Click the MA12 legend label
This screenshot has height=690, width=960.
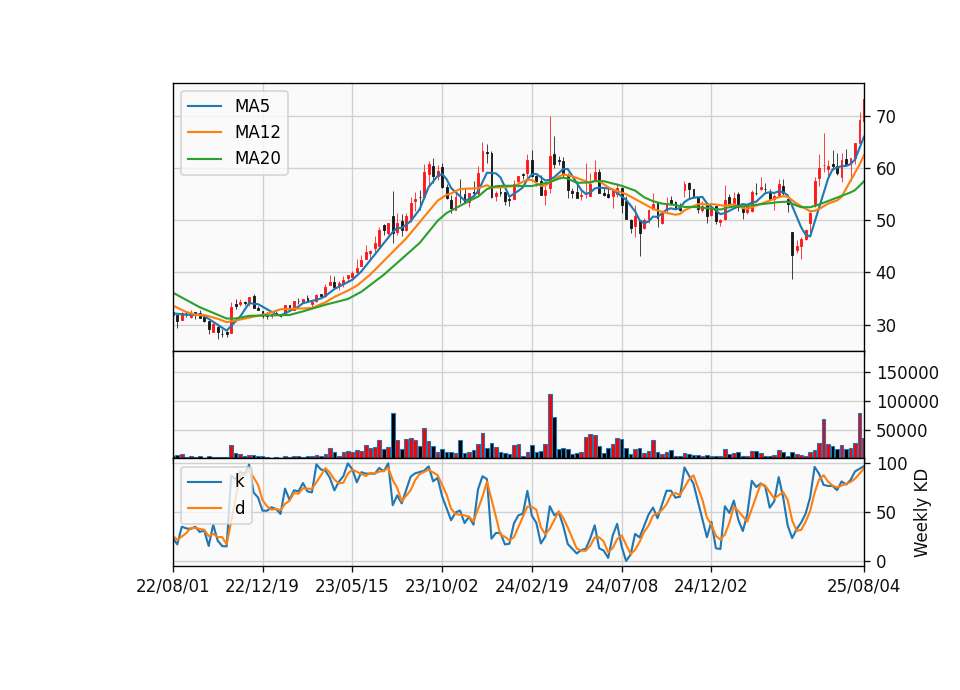(257, 132)
